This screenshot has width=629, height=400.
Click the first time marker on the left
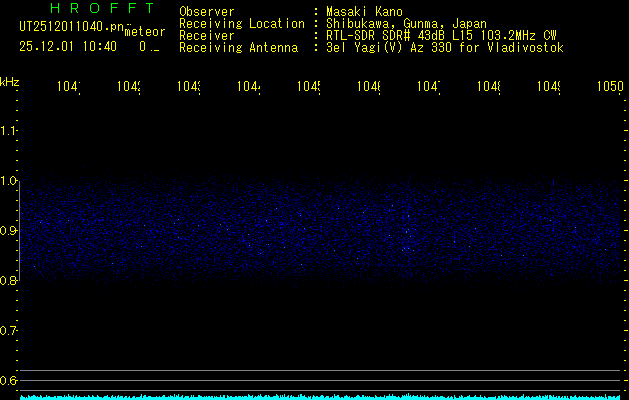[68, 87]
